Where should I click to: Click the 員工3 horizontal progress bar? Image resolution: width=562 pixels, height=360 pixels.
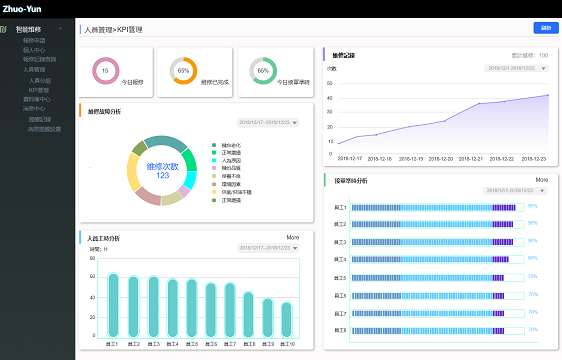tap(437, 242)
